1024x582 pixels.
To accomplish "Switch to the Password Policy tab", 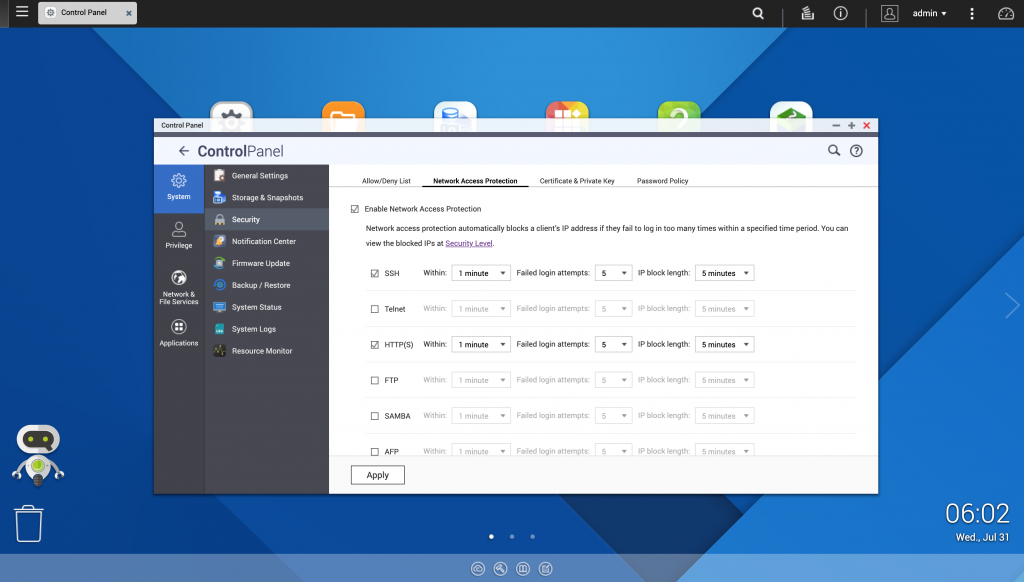I will [662, 181].
